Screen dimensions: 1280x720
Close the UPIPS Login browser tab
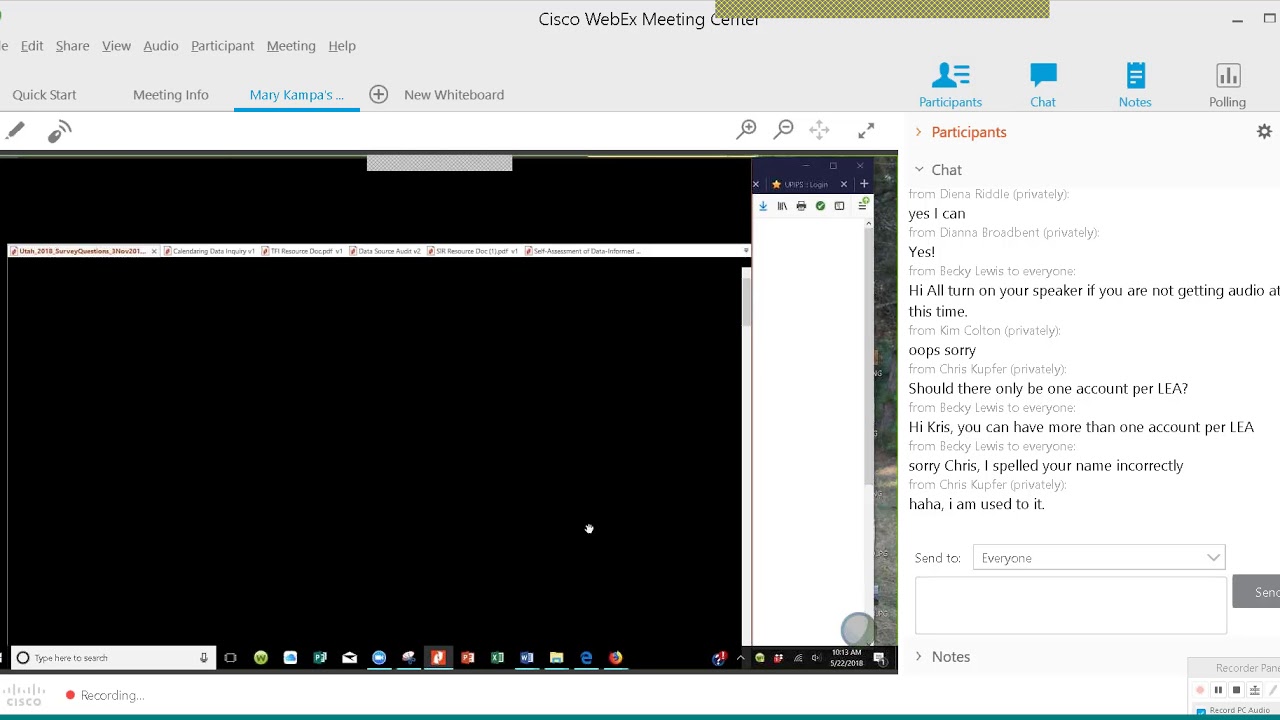point(844,184)
